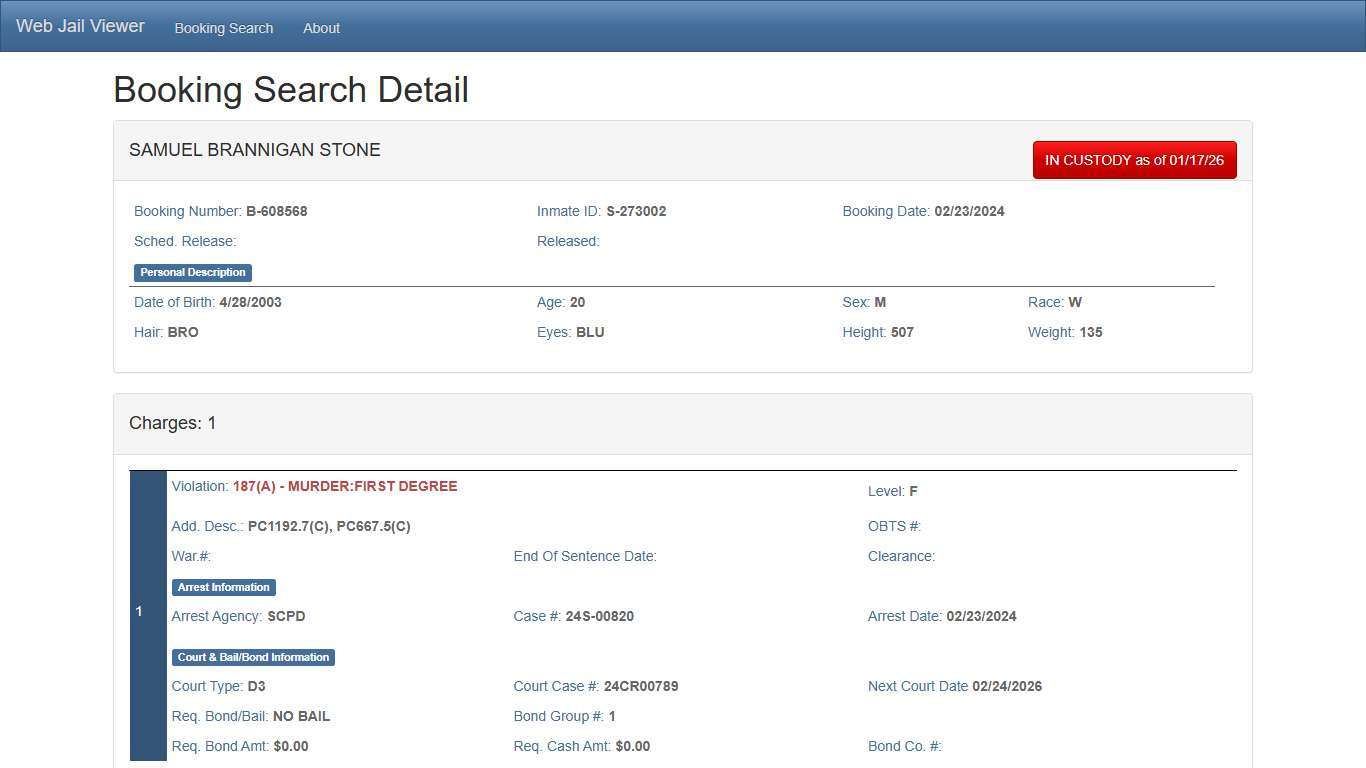Click the Personal Description badge
Image resolution: width=1366 pixels, height=768 pixels.
193,272
